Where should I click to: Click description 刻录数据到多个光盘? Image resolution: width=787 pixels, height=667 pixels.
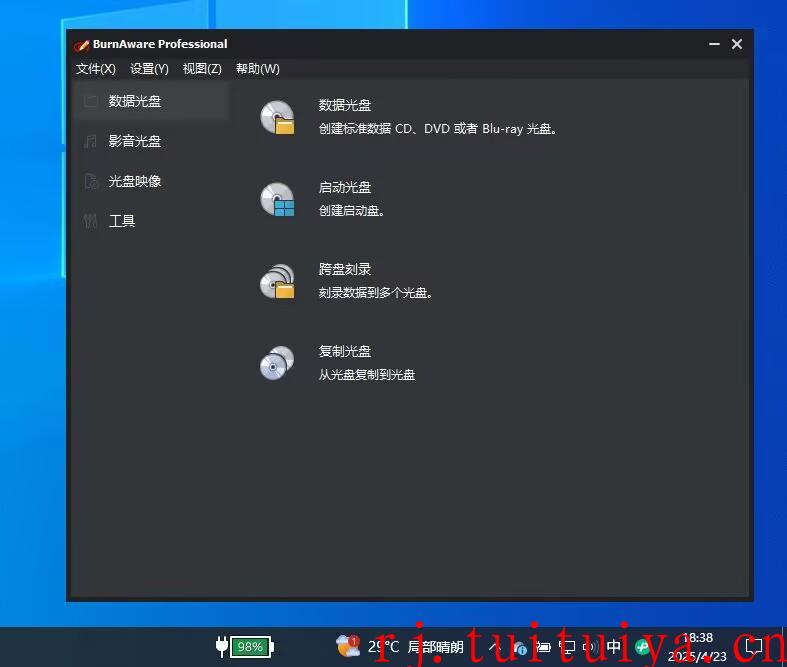(375, 293)
